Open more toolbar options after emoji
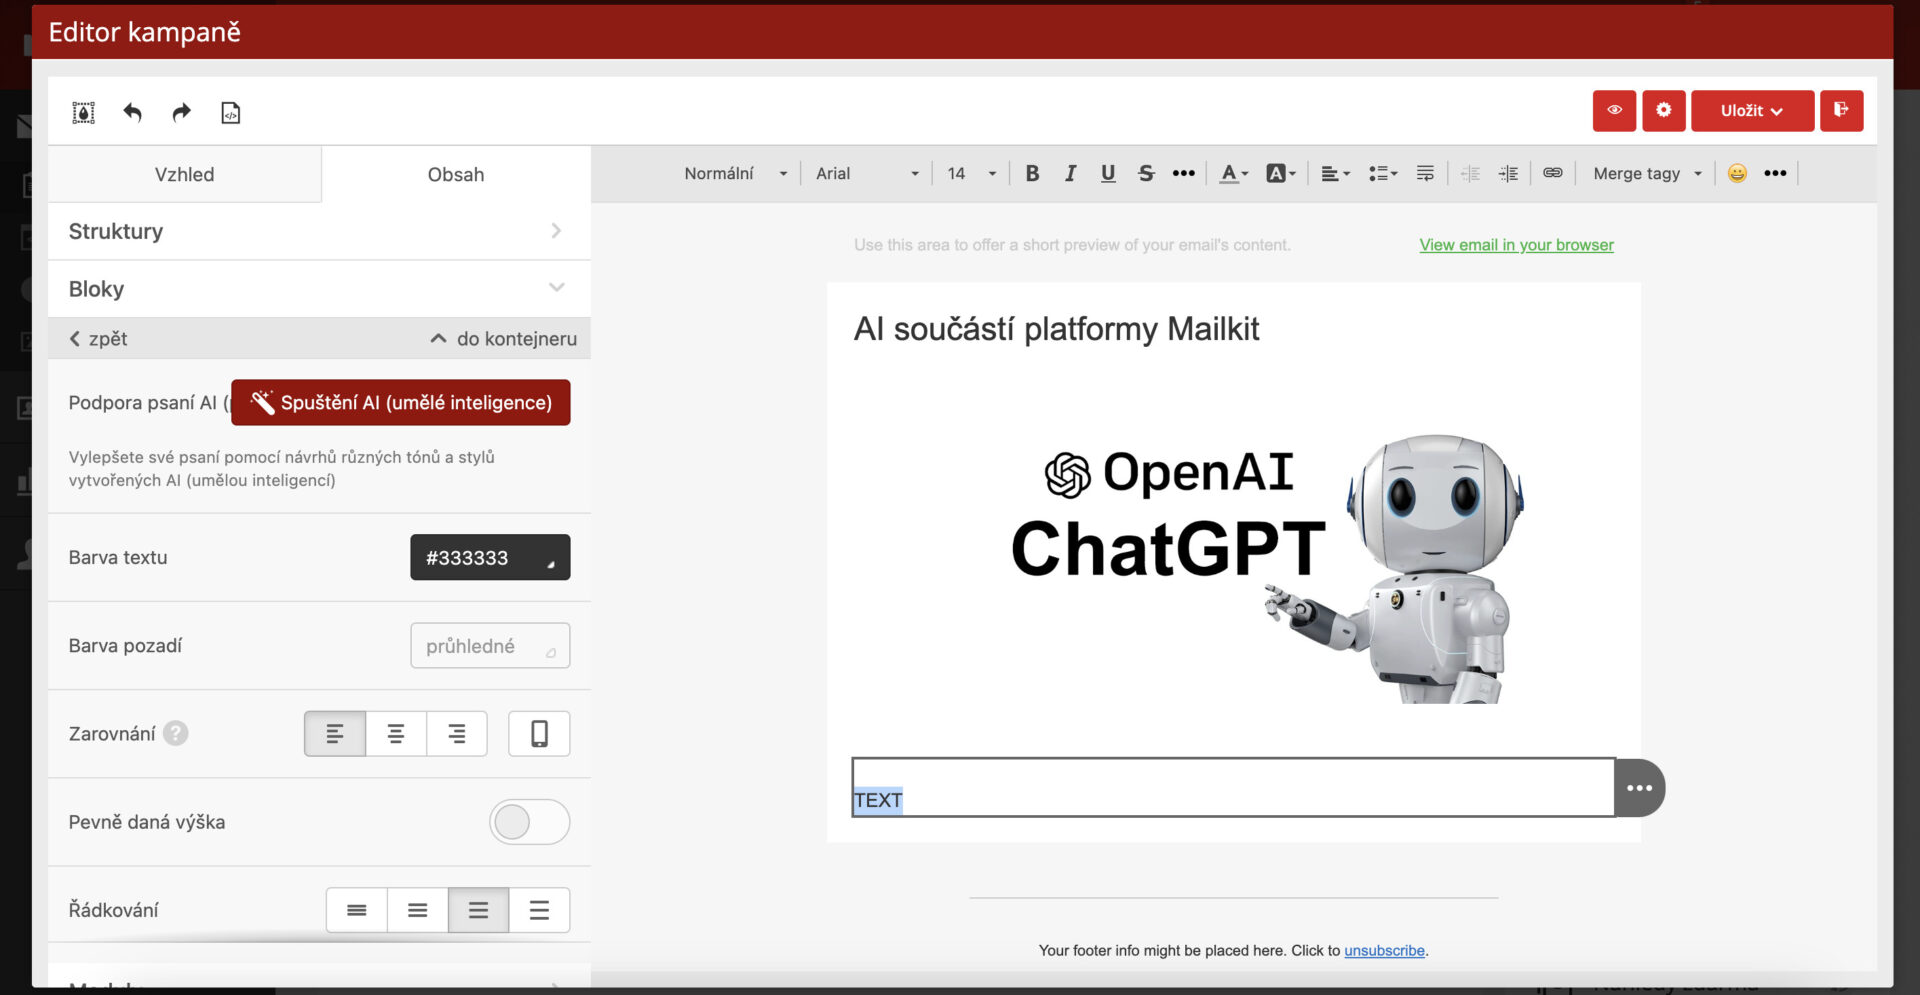 click(1775, 174)
